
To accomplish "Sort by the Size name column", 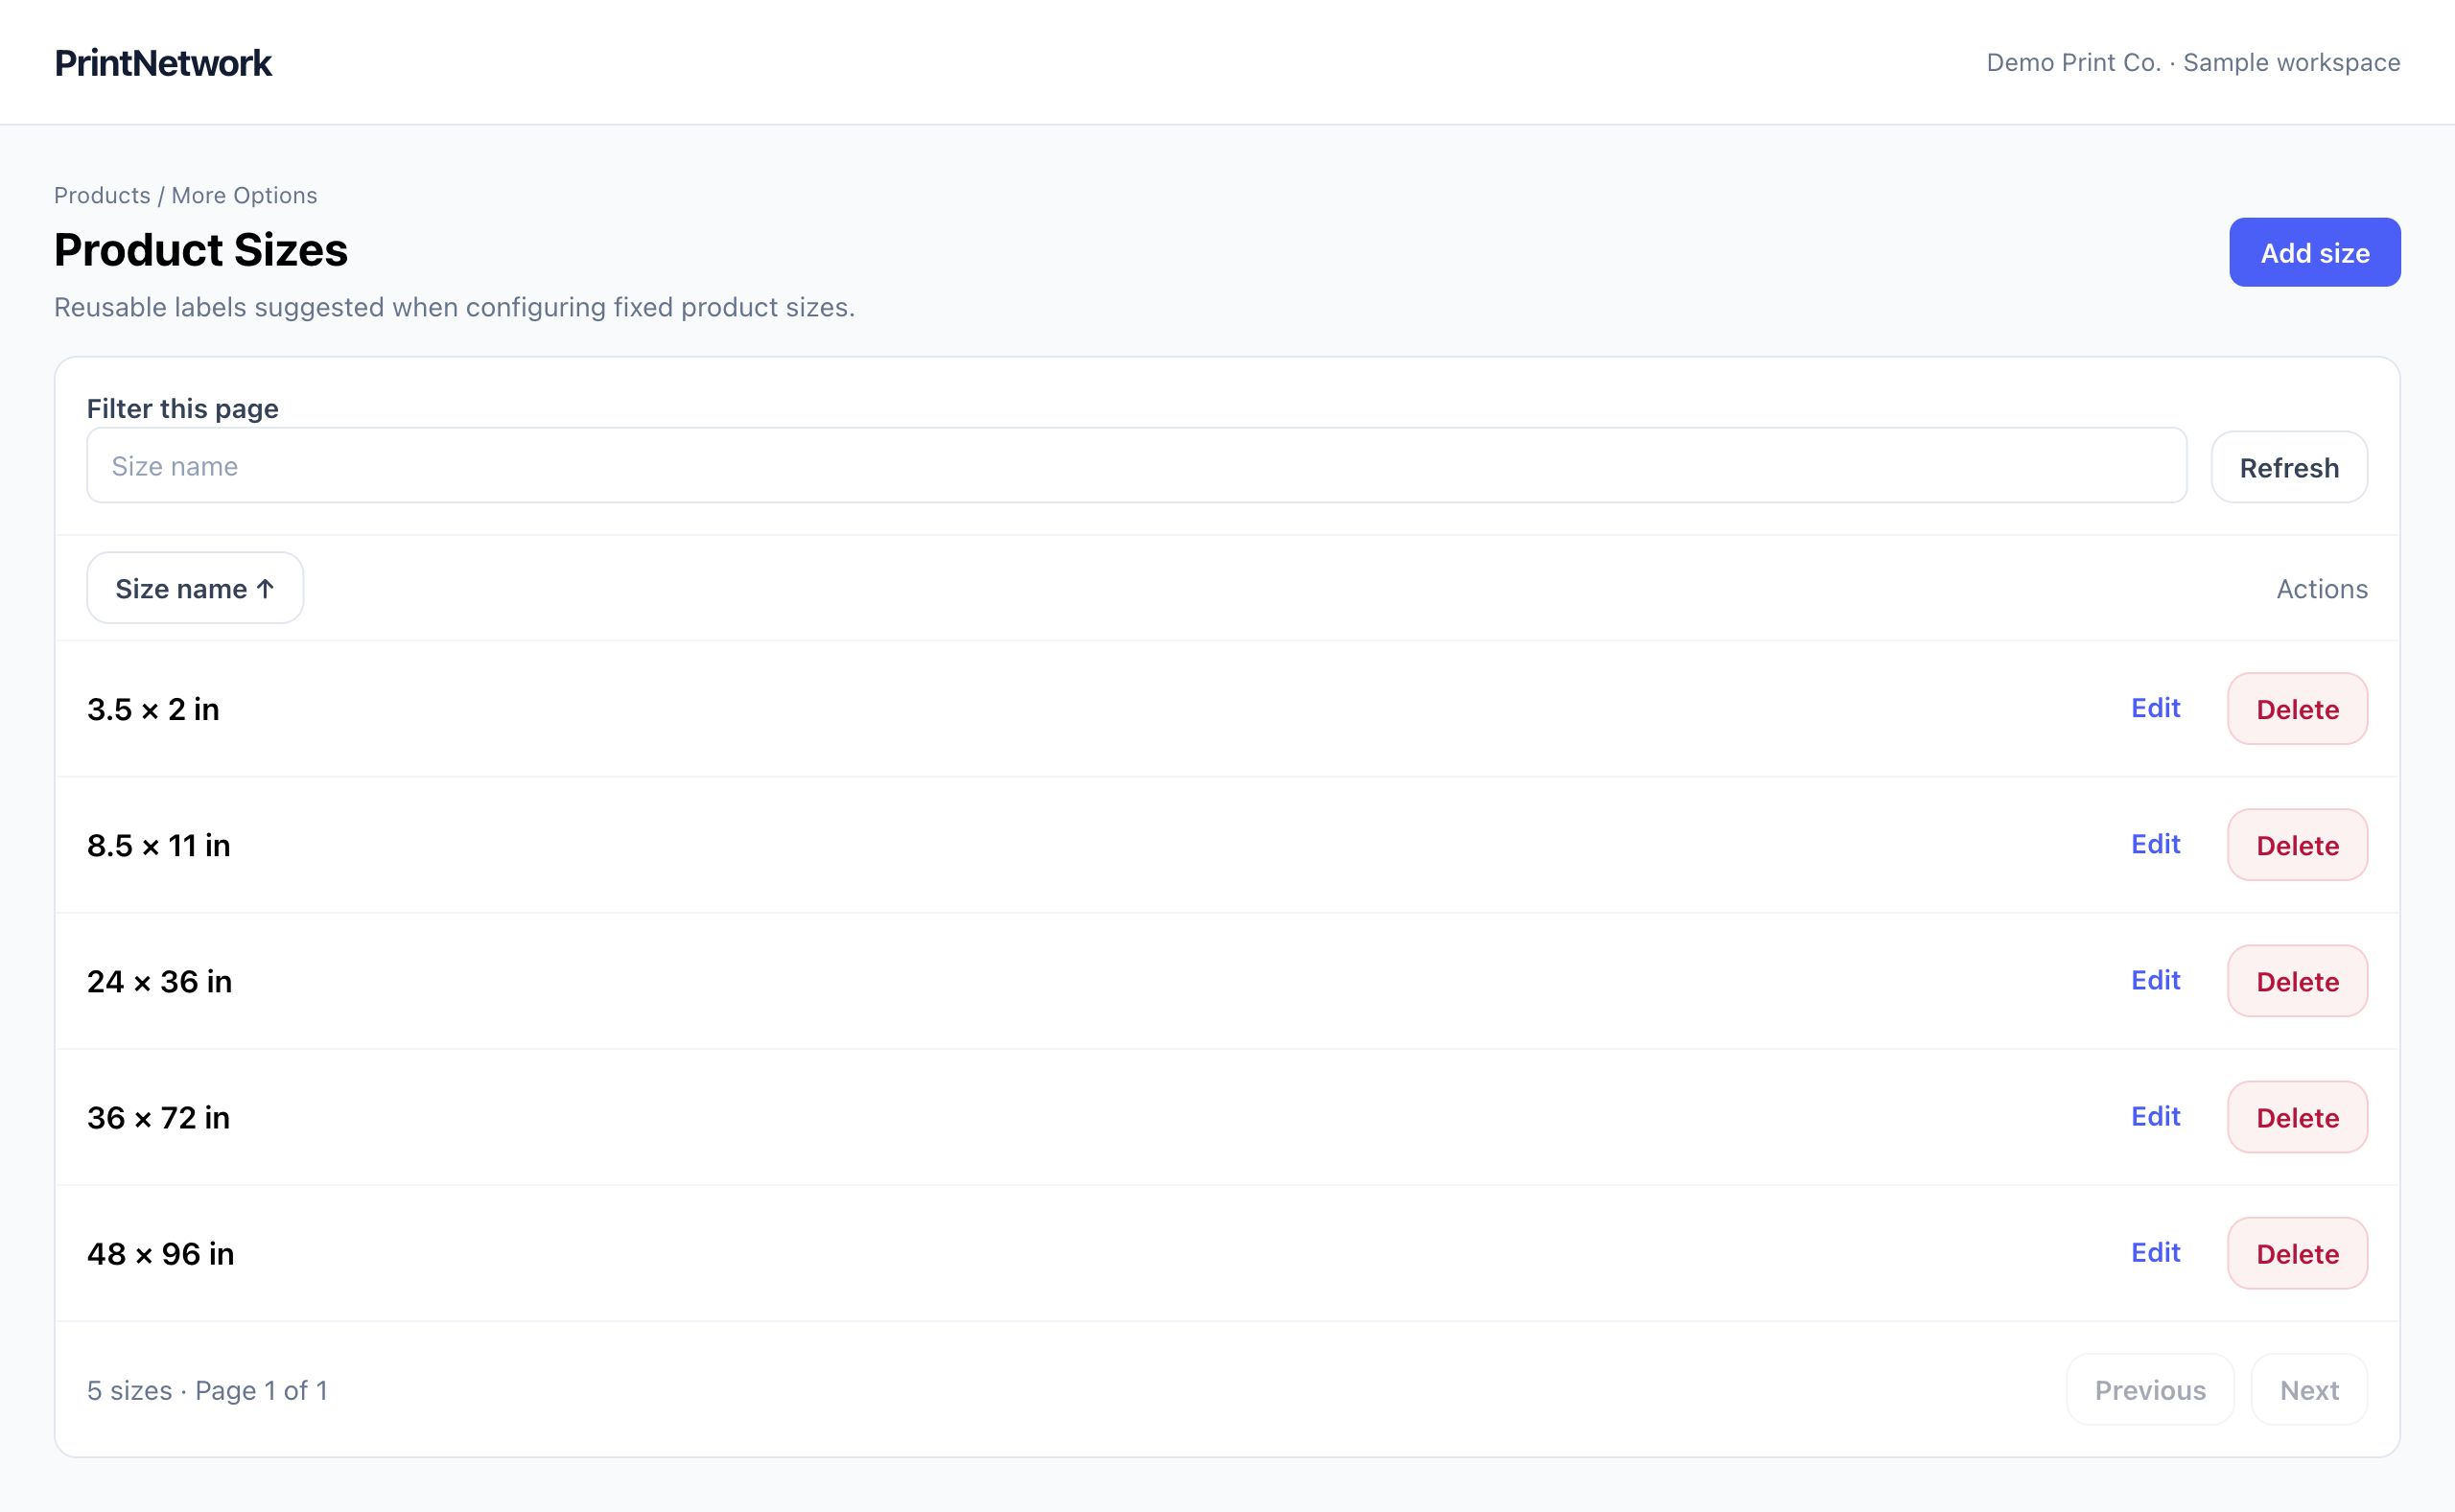I will click(x=195, y=588).
